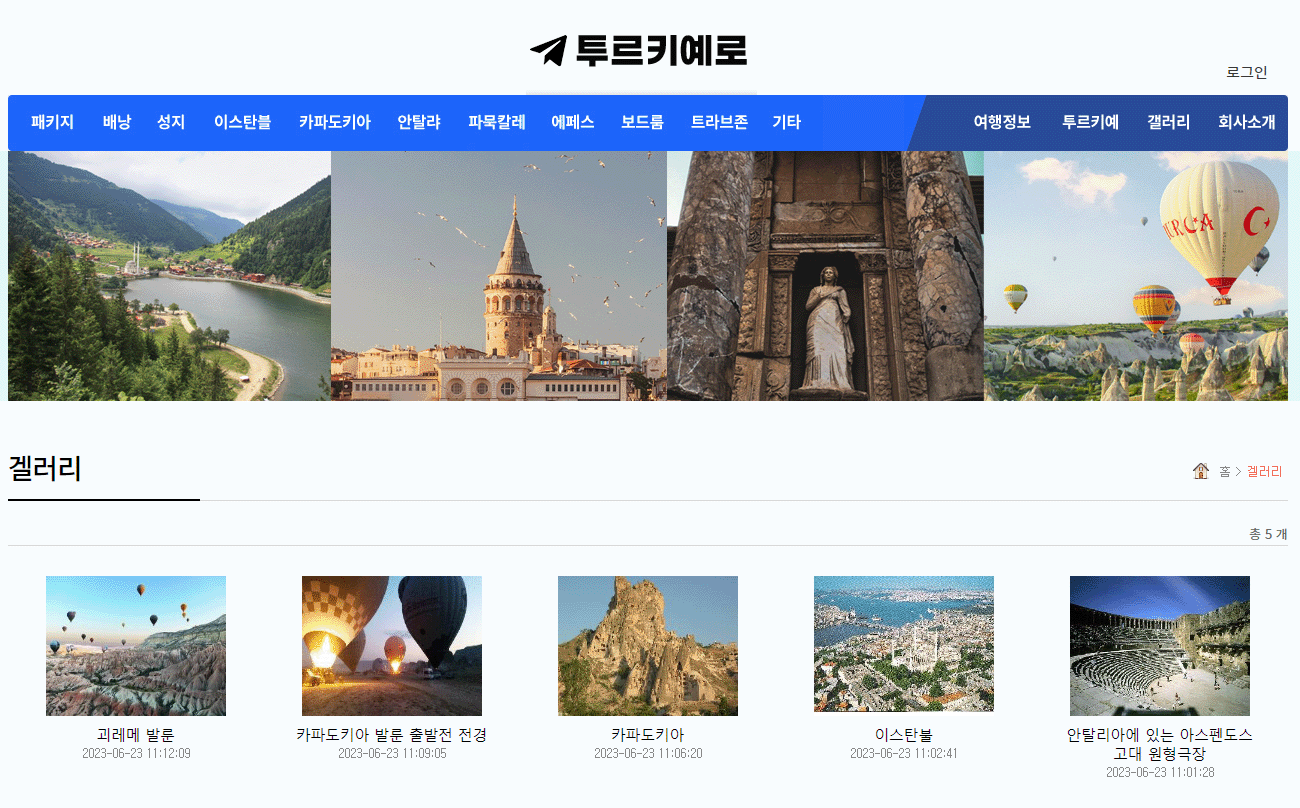Open the 카파도키아 rock castle thumbnail

(x=648, y=646)
